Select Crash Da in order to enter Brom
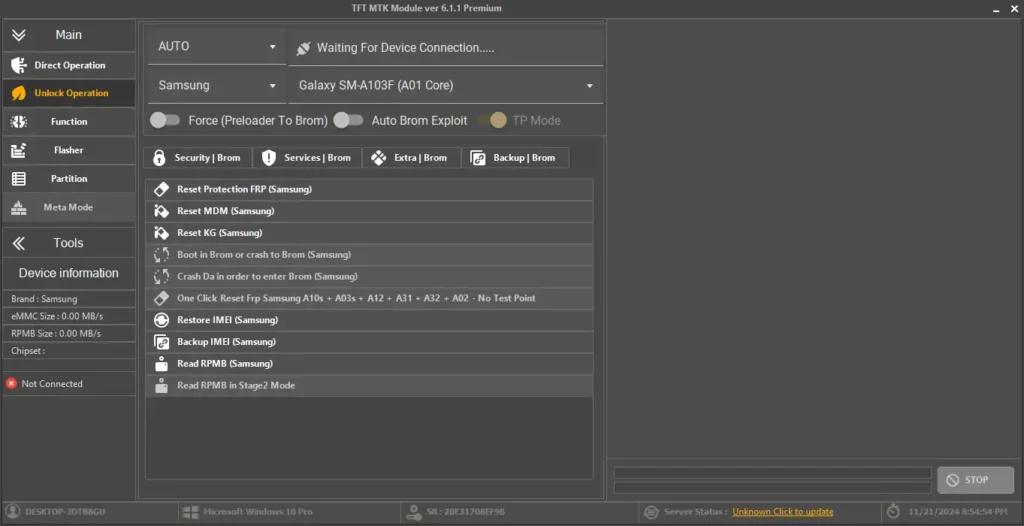Screen dimensions: 1024x526 point(370,276)
